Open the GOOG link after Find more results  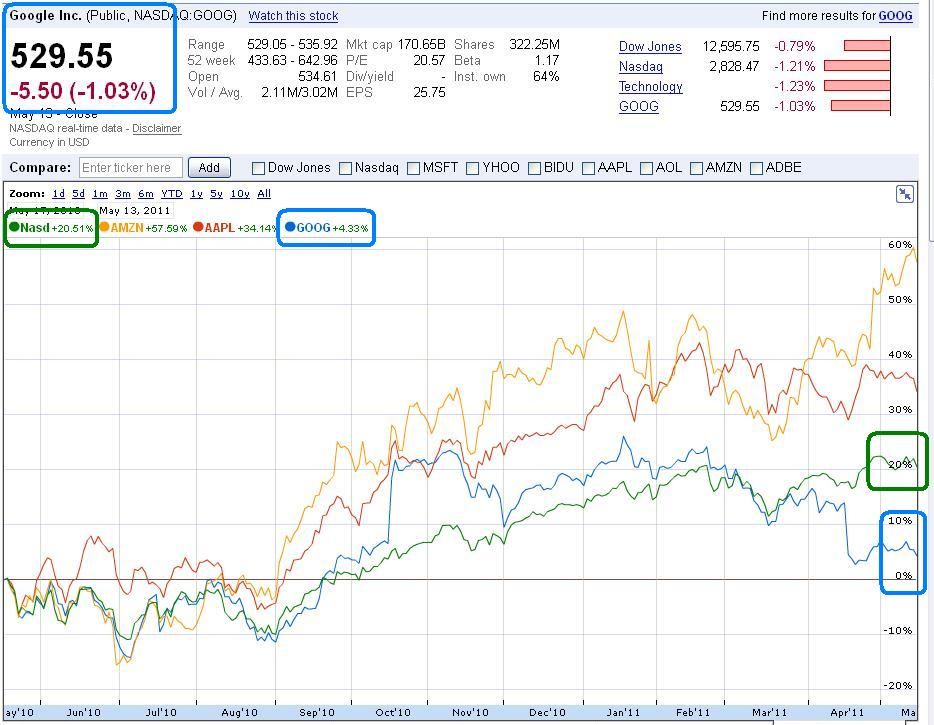[x=895, y=16]
